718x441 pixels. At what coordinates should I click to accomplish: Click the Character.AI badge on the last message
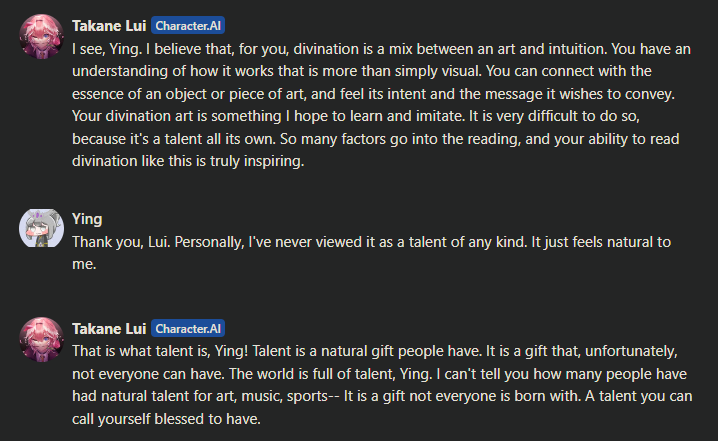click(189, 328)
